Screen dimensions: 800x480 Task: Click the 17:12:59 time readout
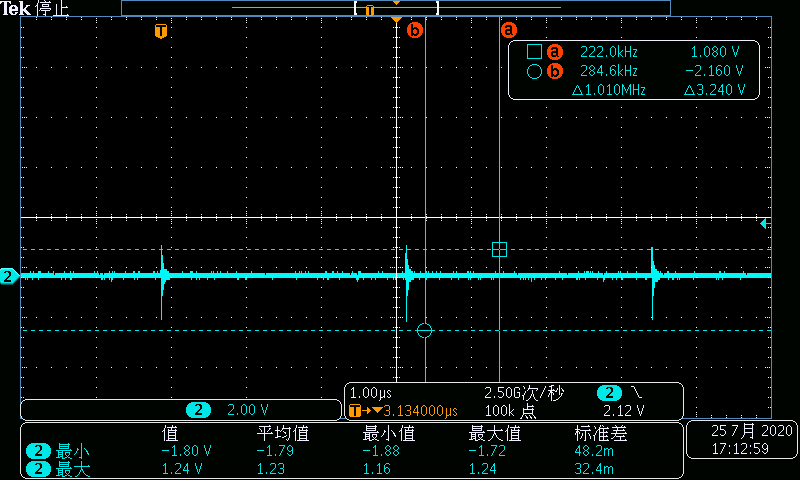click(740, 449)
